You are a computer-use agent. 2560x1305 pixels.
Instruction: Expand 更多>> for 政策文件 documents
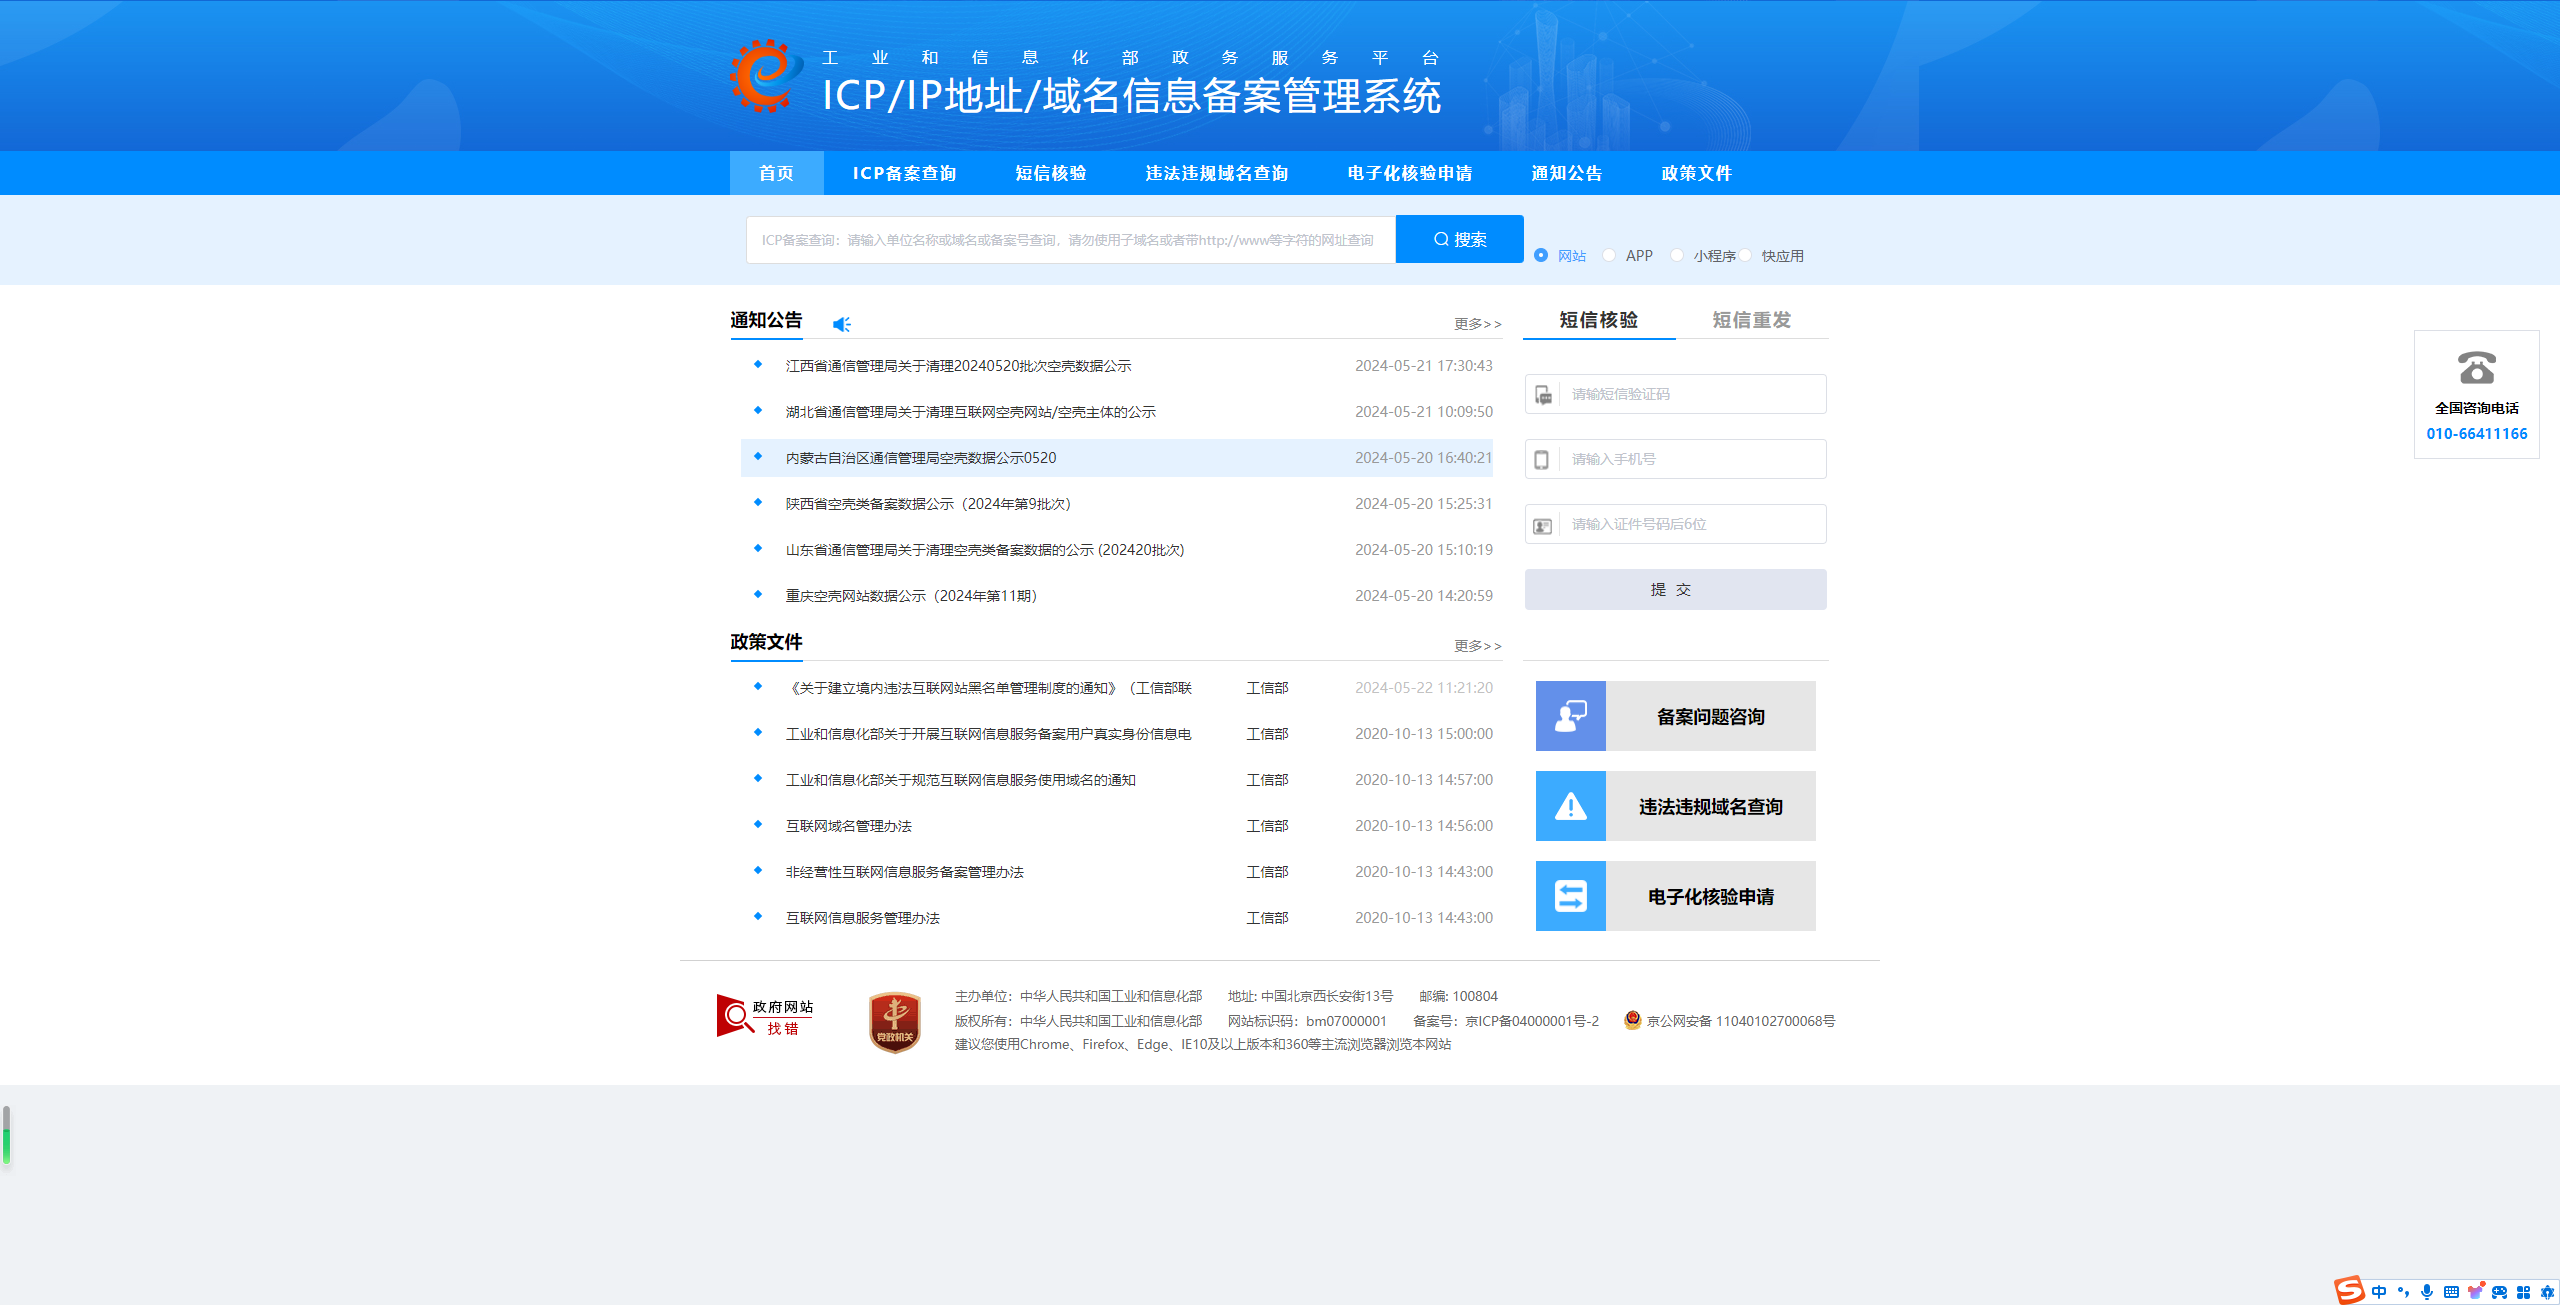click(x=1477, y=646)
